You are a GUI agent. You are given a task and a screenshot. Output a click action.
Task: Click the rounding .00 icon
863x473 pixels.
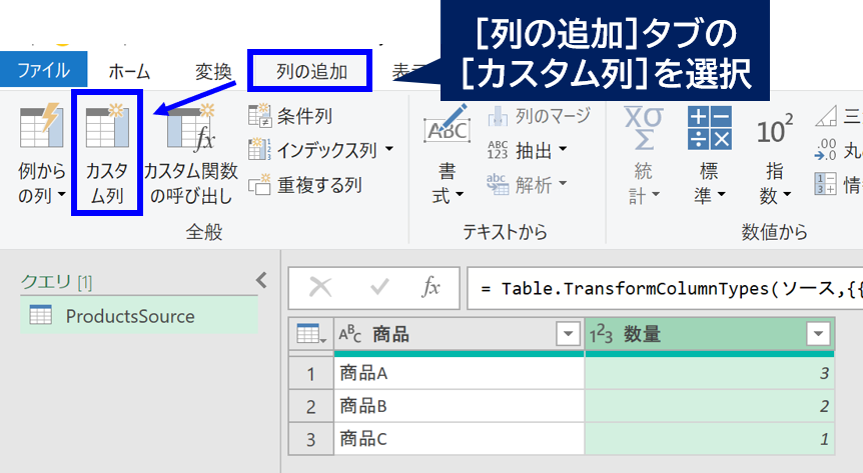pyautogui.click(x=826, y=149)
